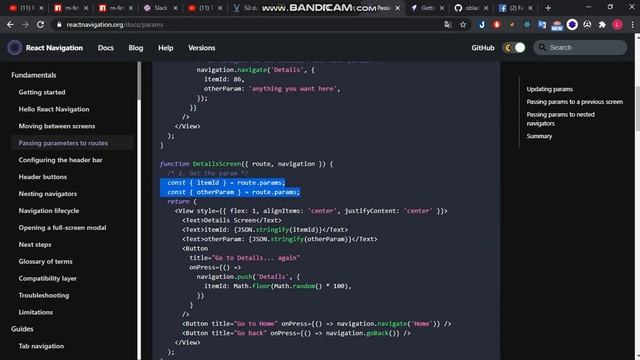Open Configuring the header bar doc
Screen dimensions: 640x360
60,160
